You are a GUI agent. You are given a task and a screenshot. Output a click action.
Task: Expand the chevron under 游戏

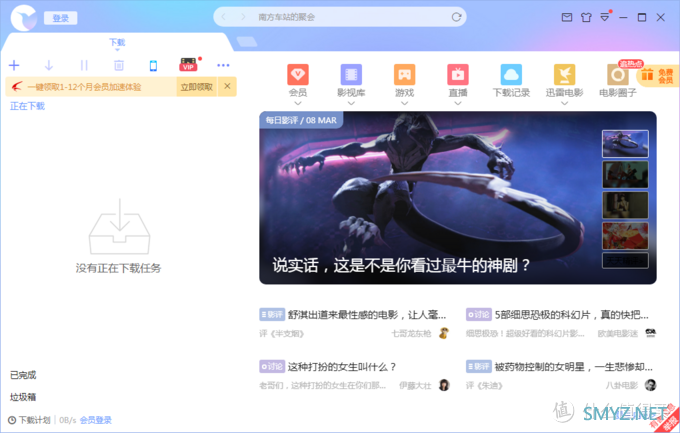coord(405,103)
